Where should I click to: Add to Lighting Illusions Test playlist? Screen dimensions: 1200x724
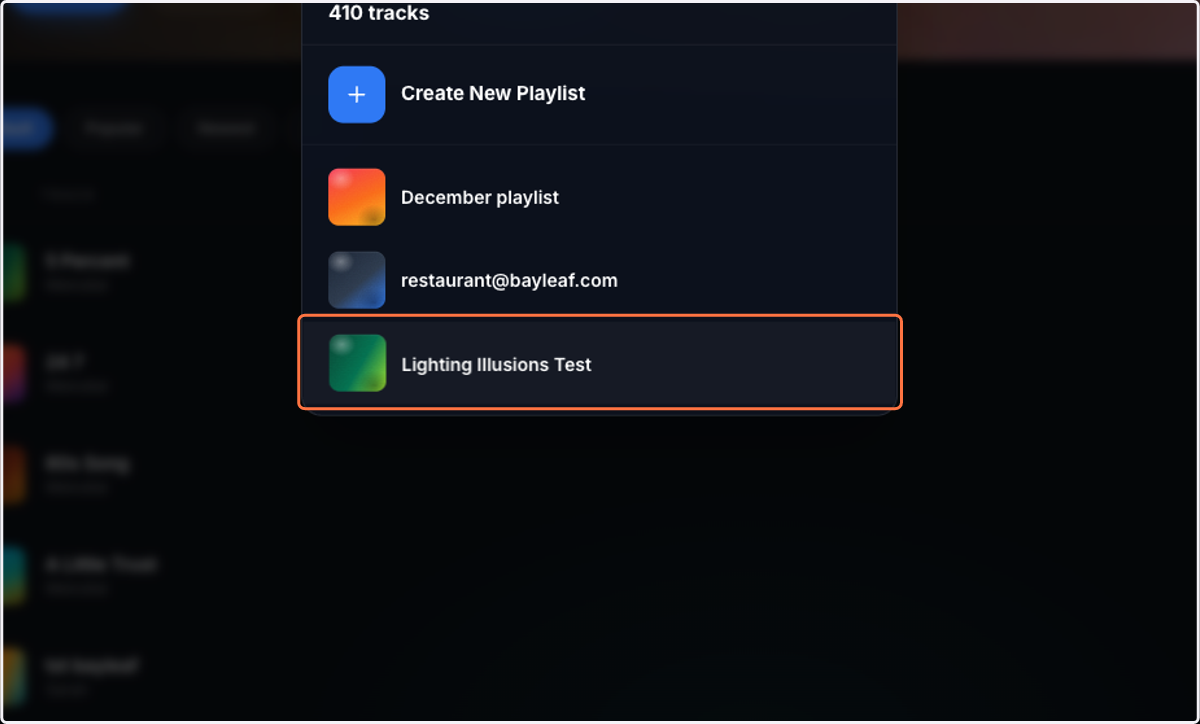point(600,363)
